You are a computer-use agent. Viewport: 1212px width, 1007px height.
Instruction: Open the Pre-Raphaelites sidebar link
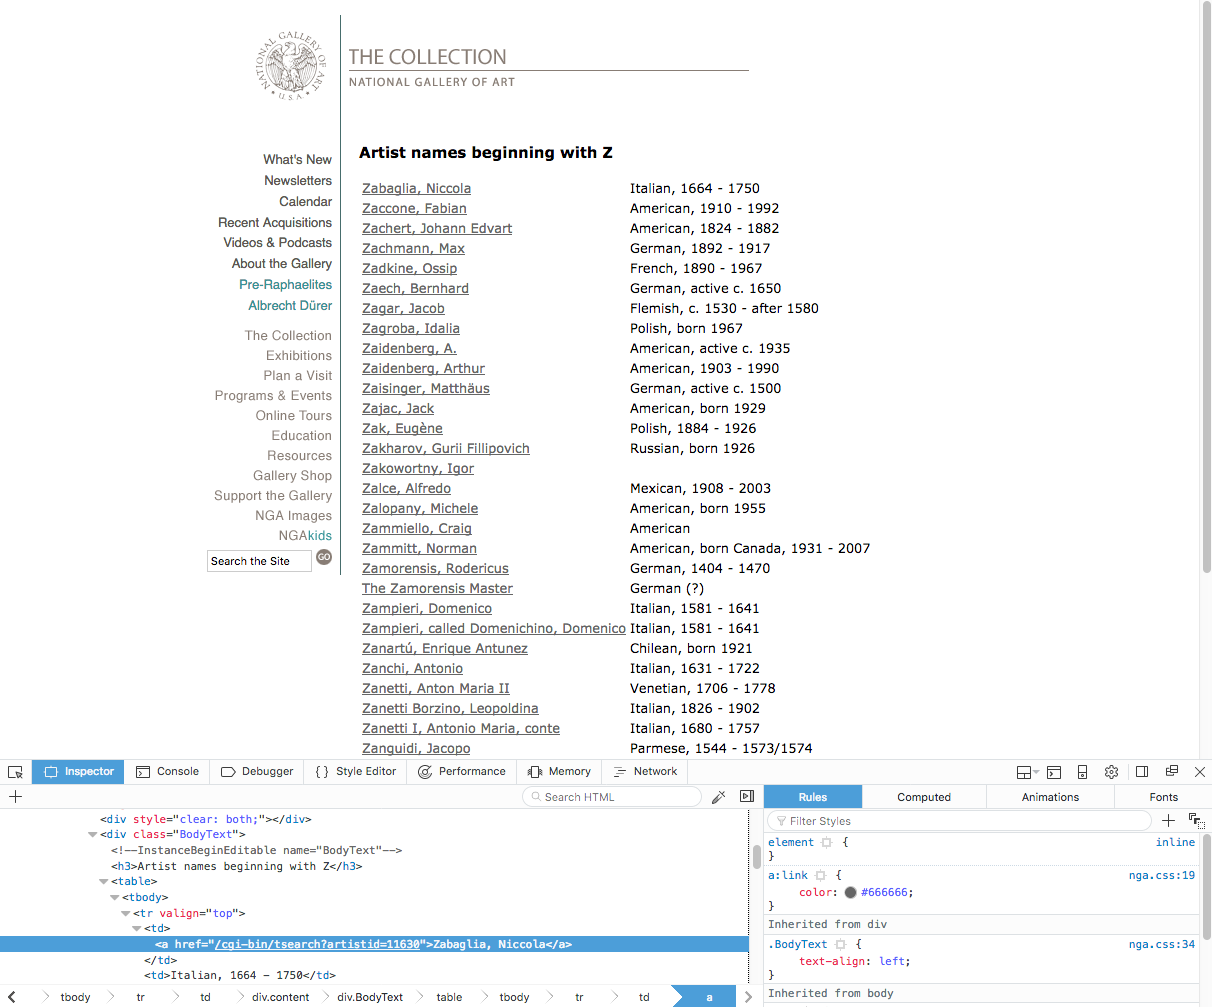(x=285, y=284)
